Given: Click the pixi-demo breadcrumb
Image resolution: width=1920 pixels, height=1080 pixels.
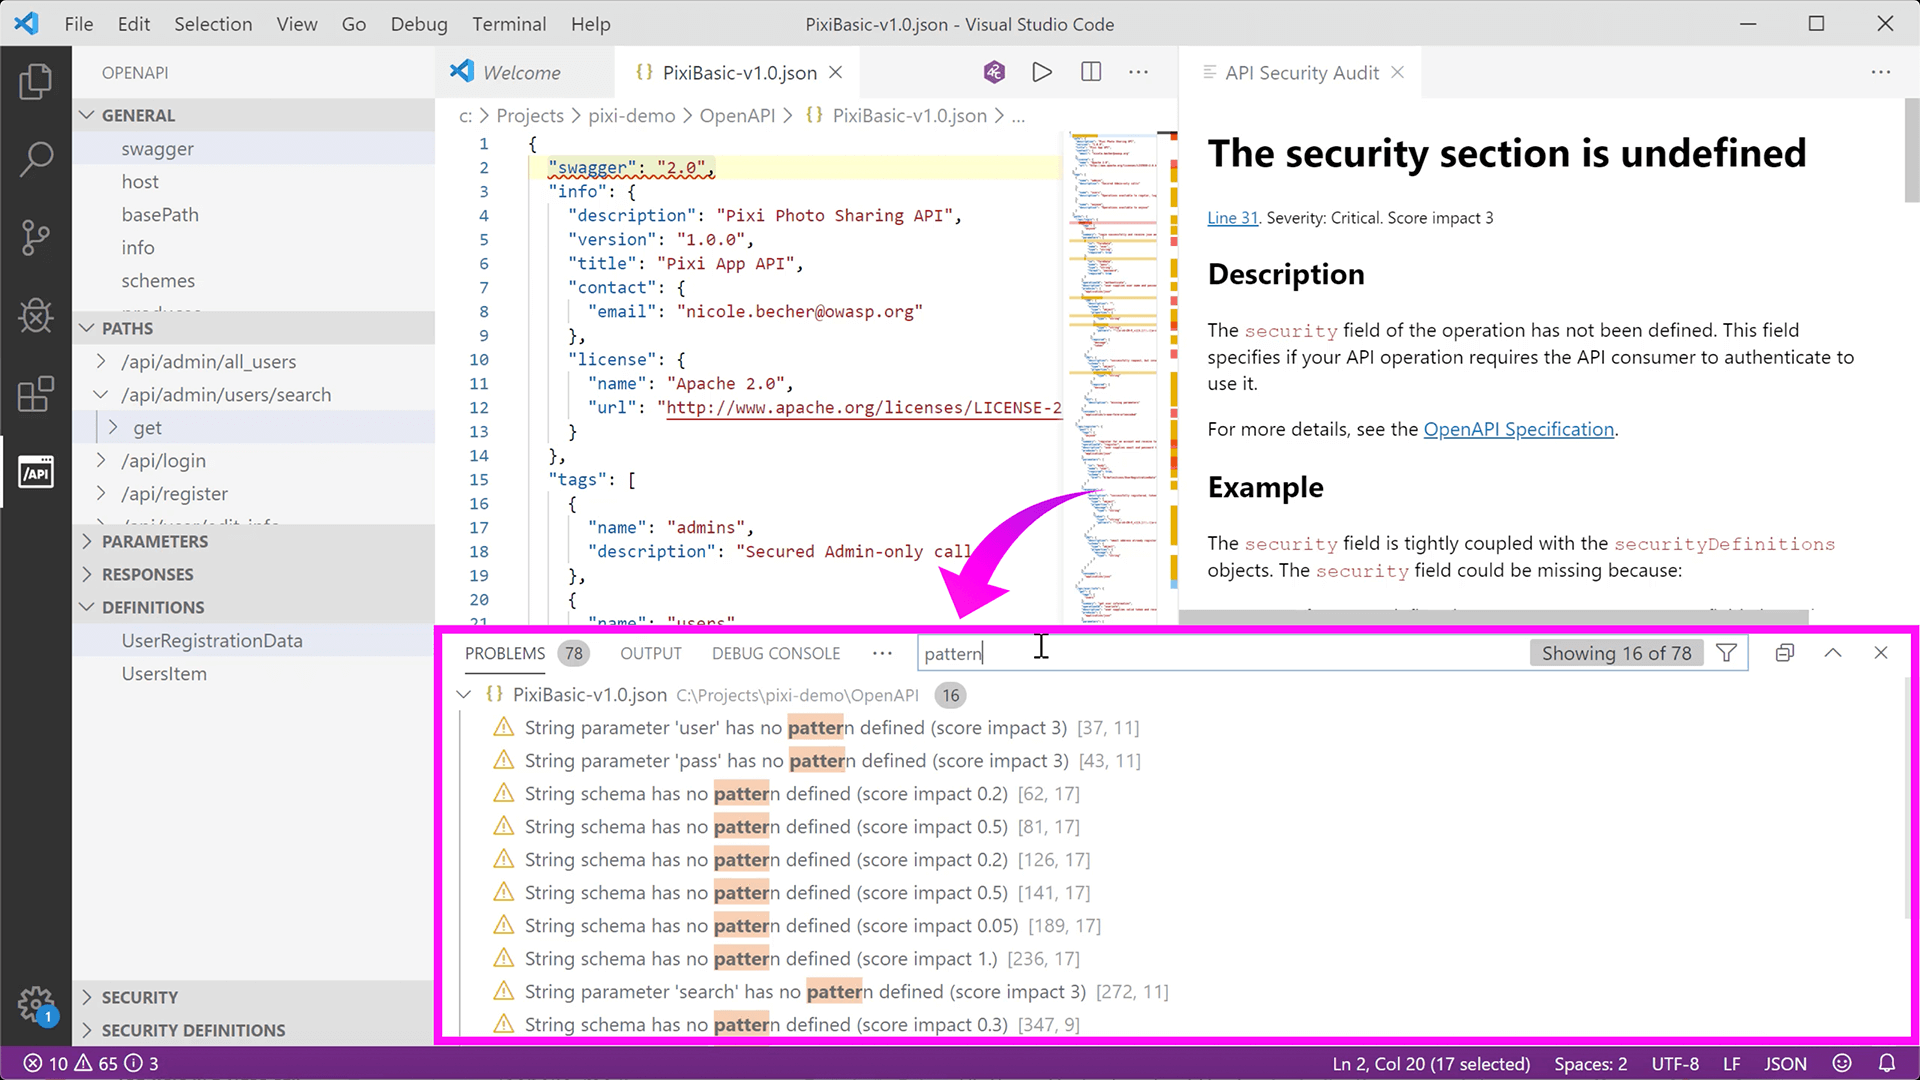Looking at the screenshot, I should [632, 116].
